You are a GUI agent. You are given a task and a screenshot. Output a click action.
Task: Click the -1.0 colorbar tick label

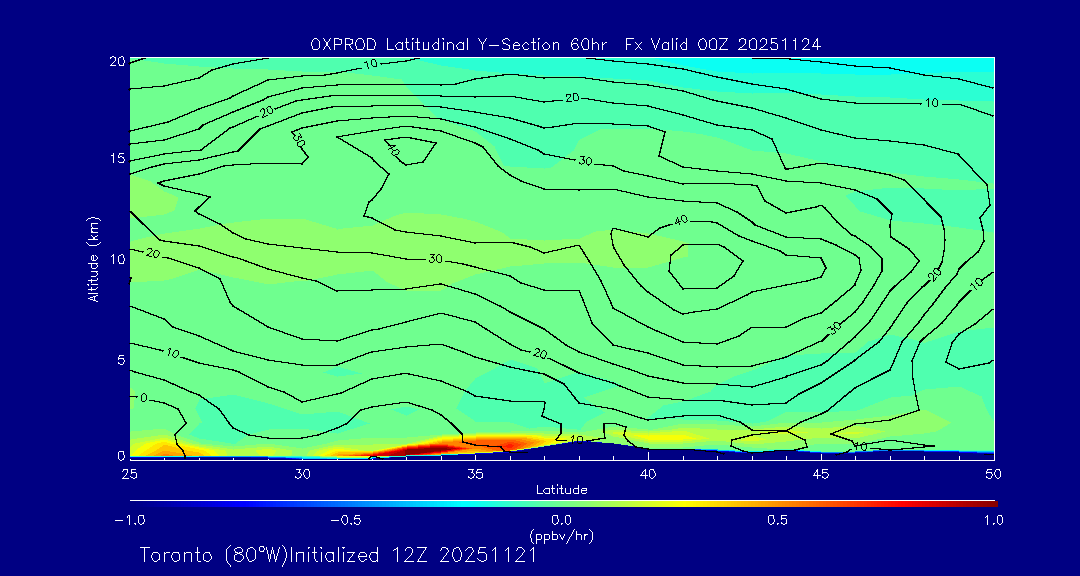tap(129, 520)
